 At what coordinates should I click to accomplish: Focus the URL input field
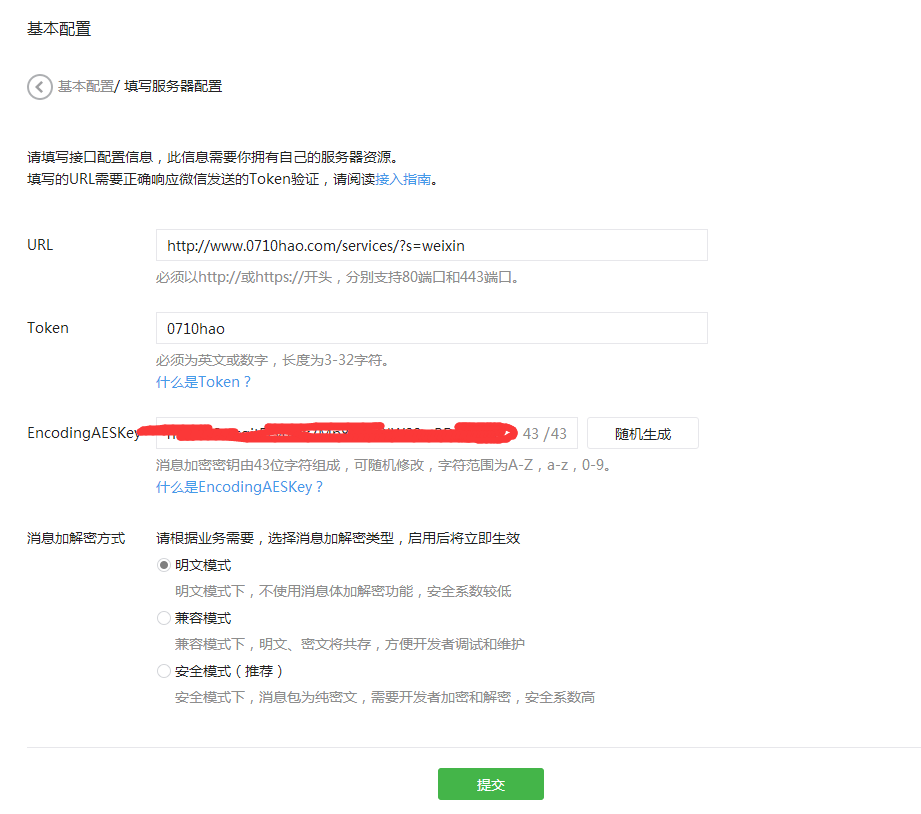point(431,245)
